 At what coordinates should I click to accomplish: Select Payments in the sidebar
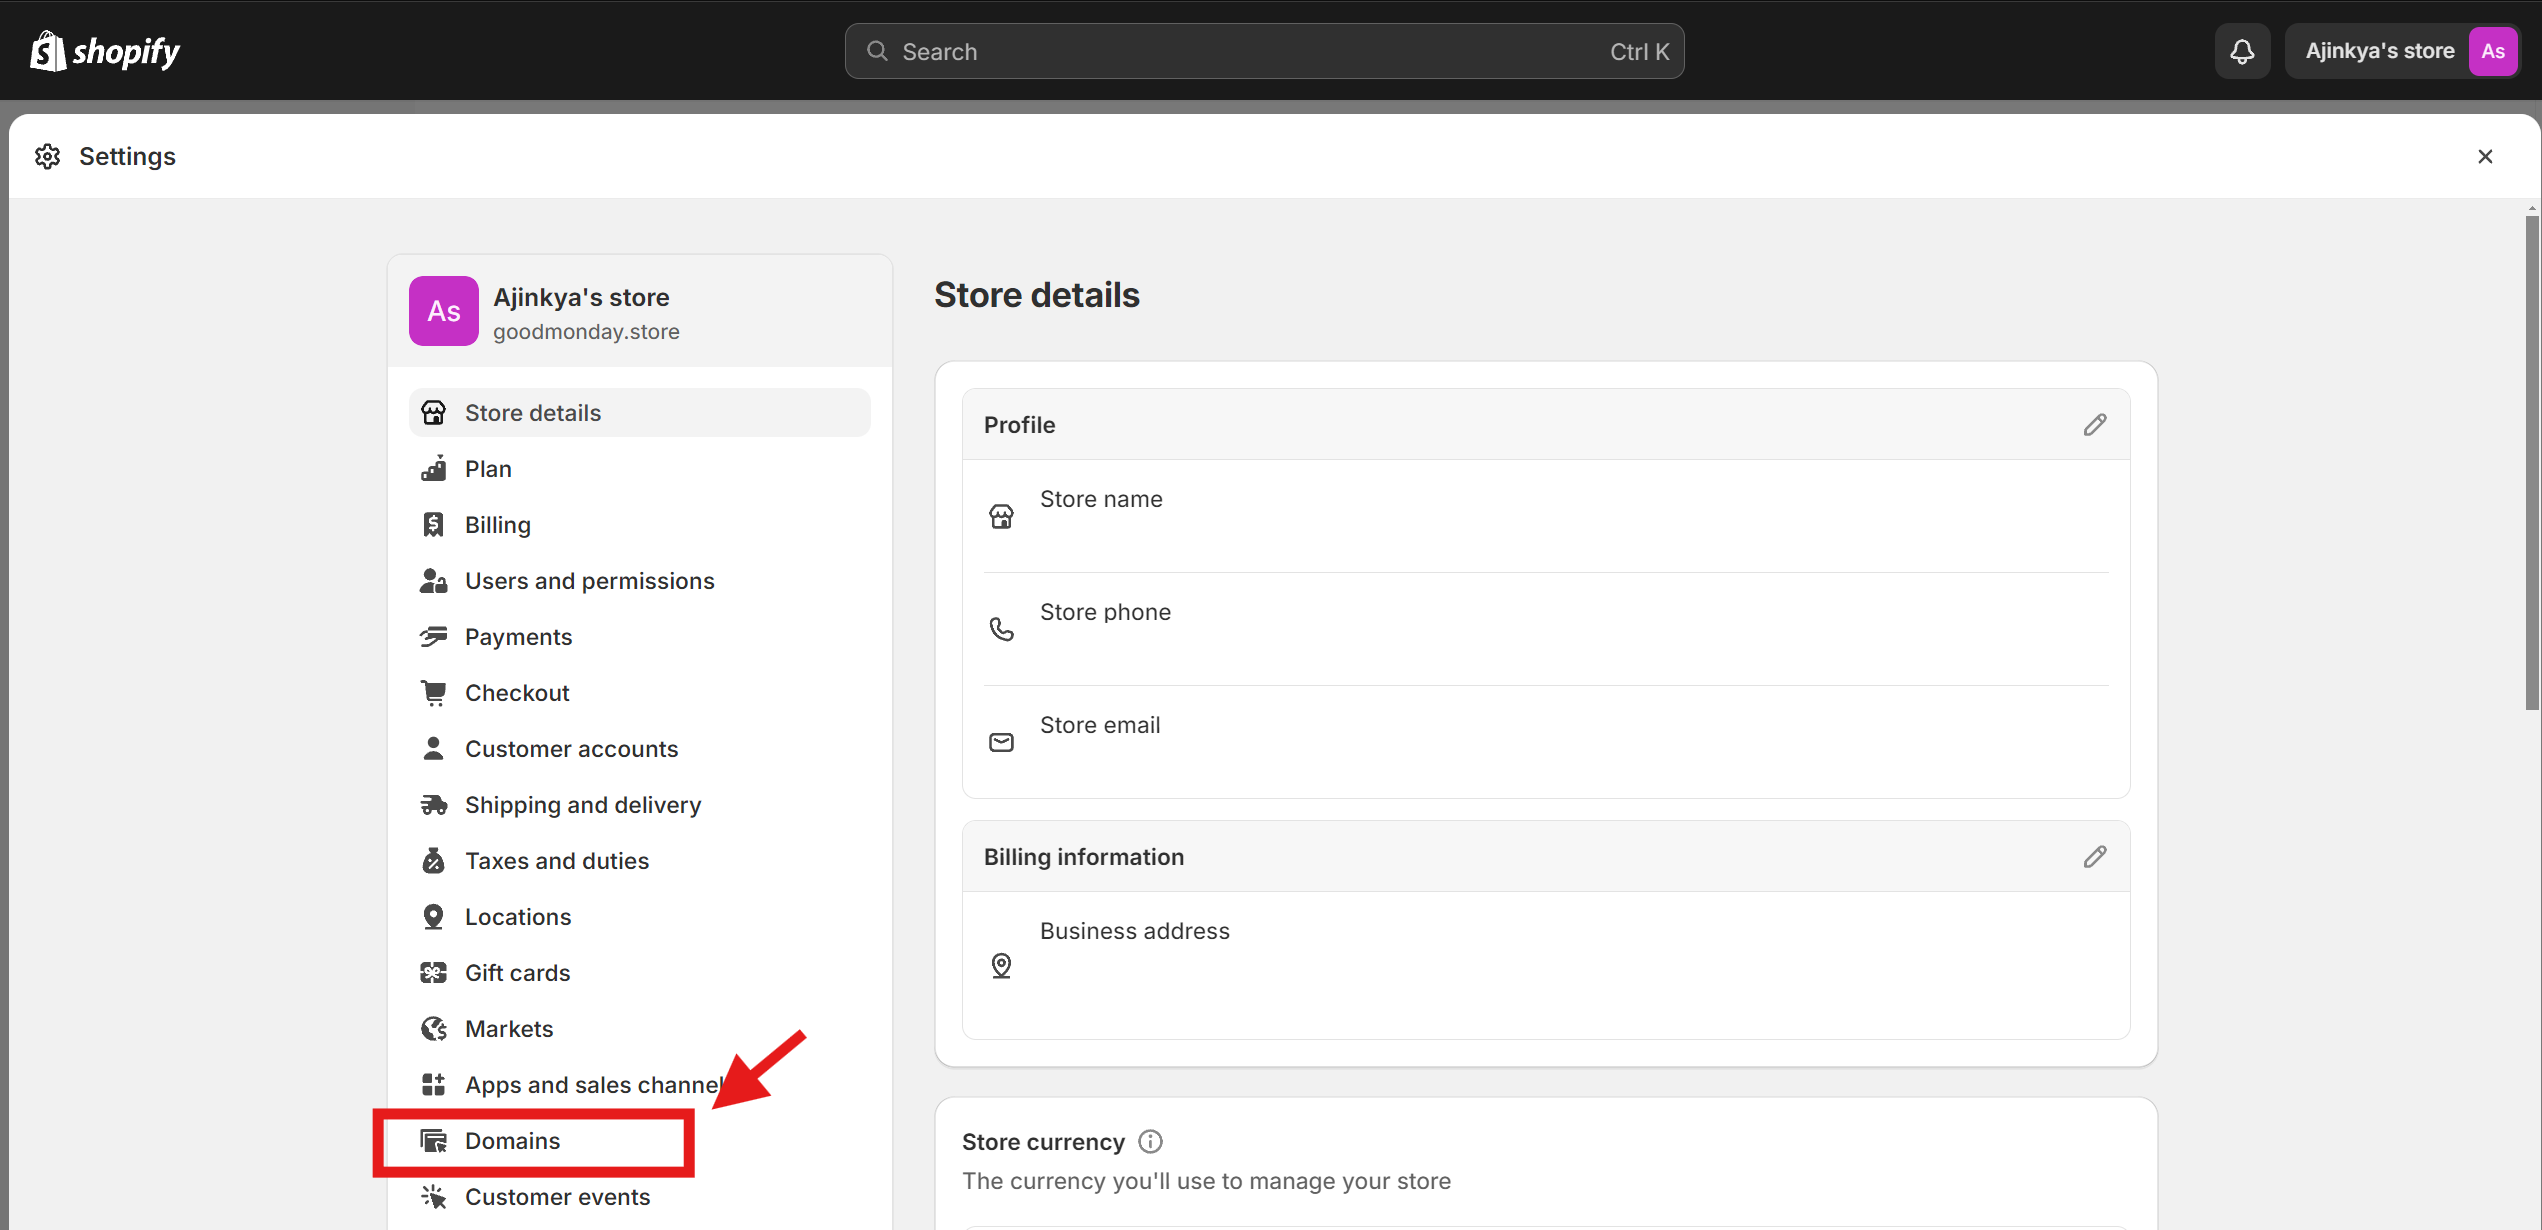(639, 637)
